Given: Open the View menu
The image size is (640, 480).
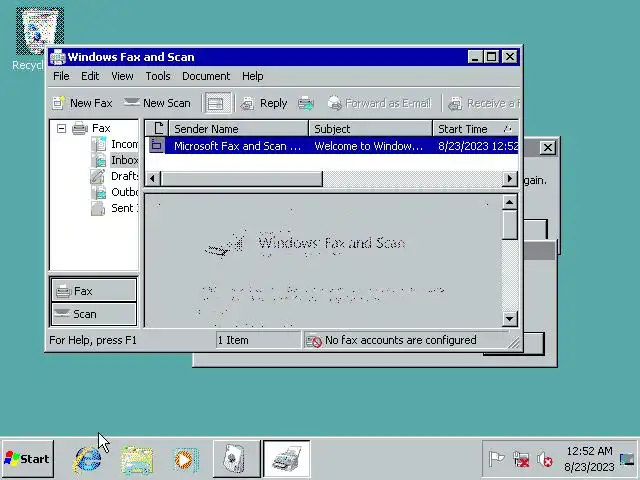Looking at the screenshot, I should point(122,76).
